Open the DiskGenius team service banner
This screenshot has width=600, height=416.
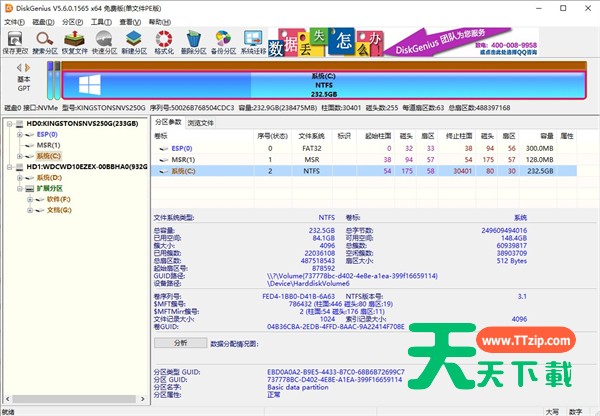pyautogui.click(x=461, y=42)
